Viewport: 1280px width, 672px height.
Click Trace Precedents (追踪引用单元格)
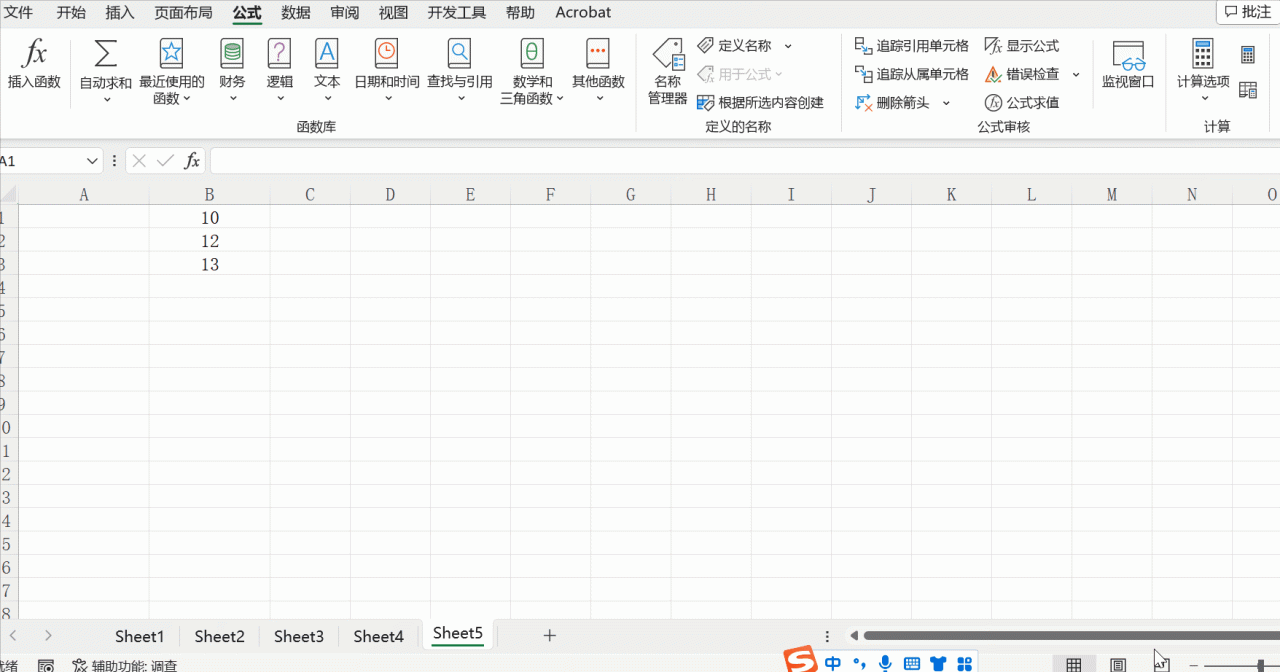(x=912, y=46)
